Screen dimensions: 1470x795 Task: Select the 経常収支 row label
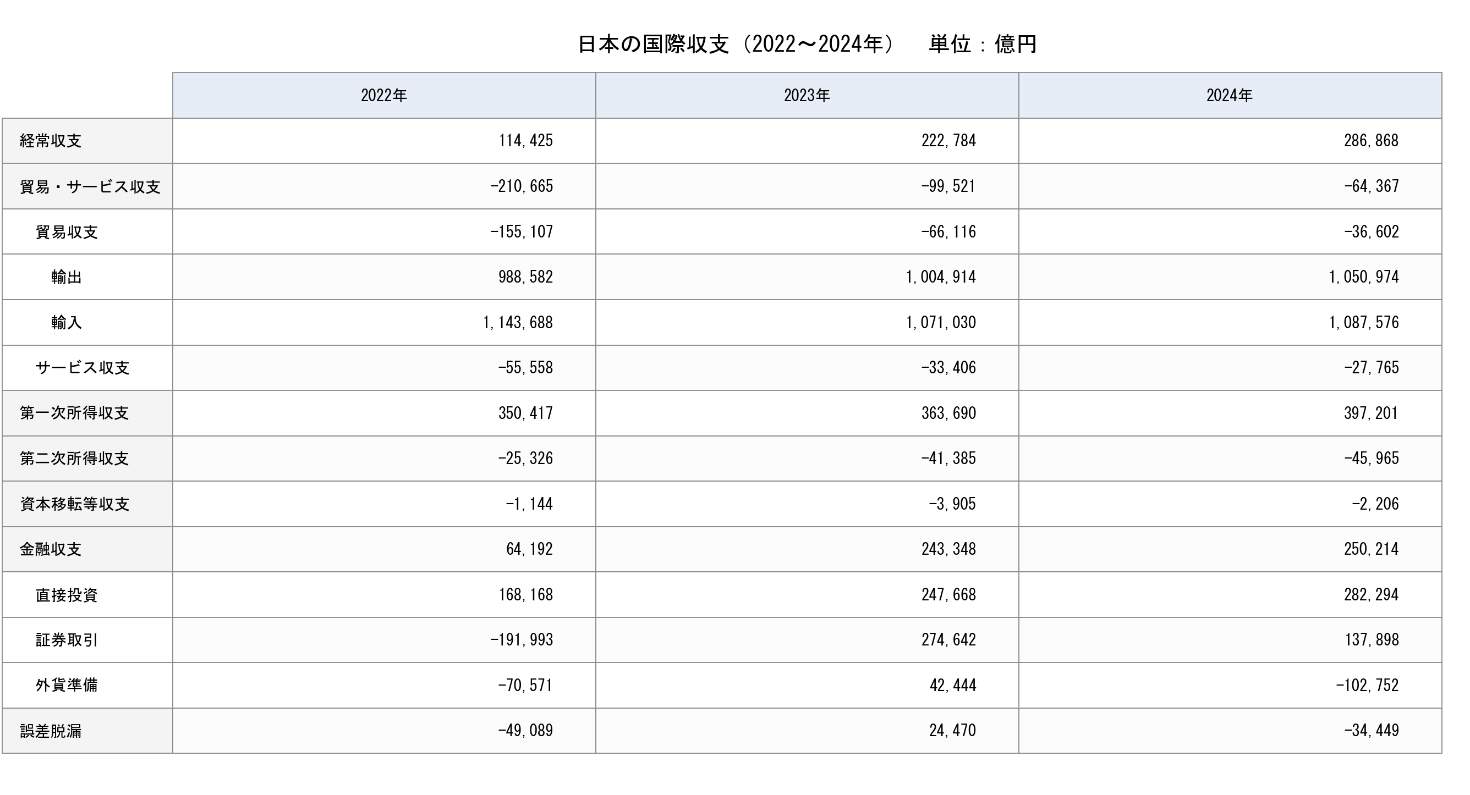pos(51,141)
